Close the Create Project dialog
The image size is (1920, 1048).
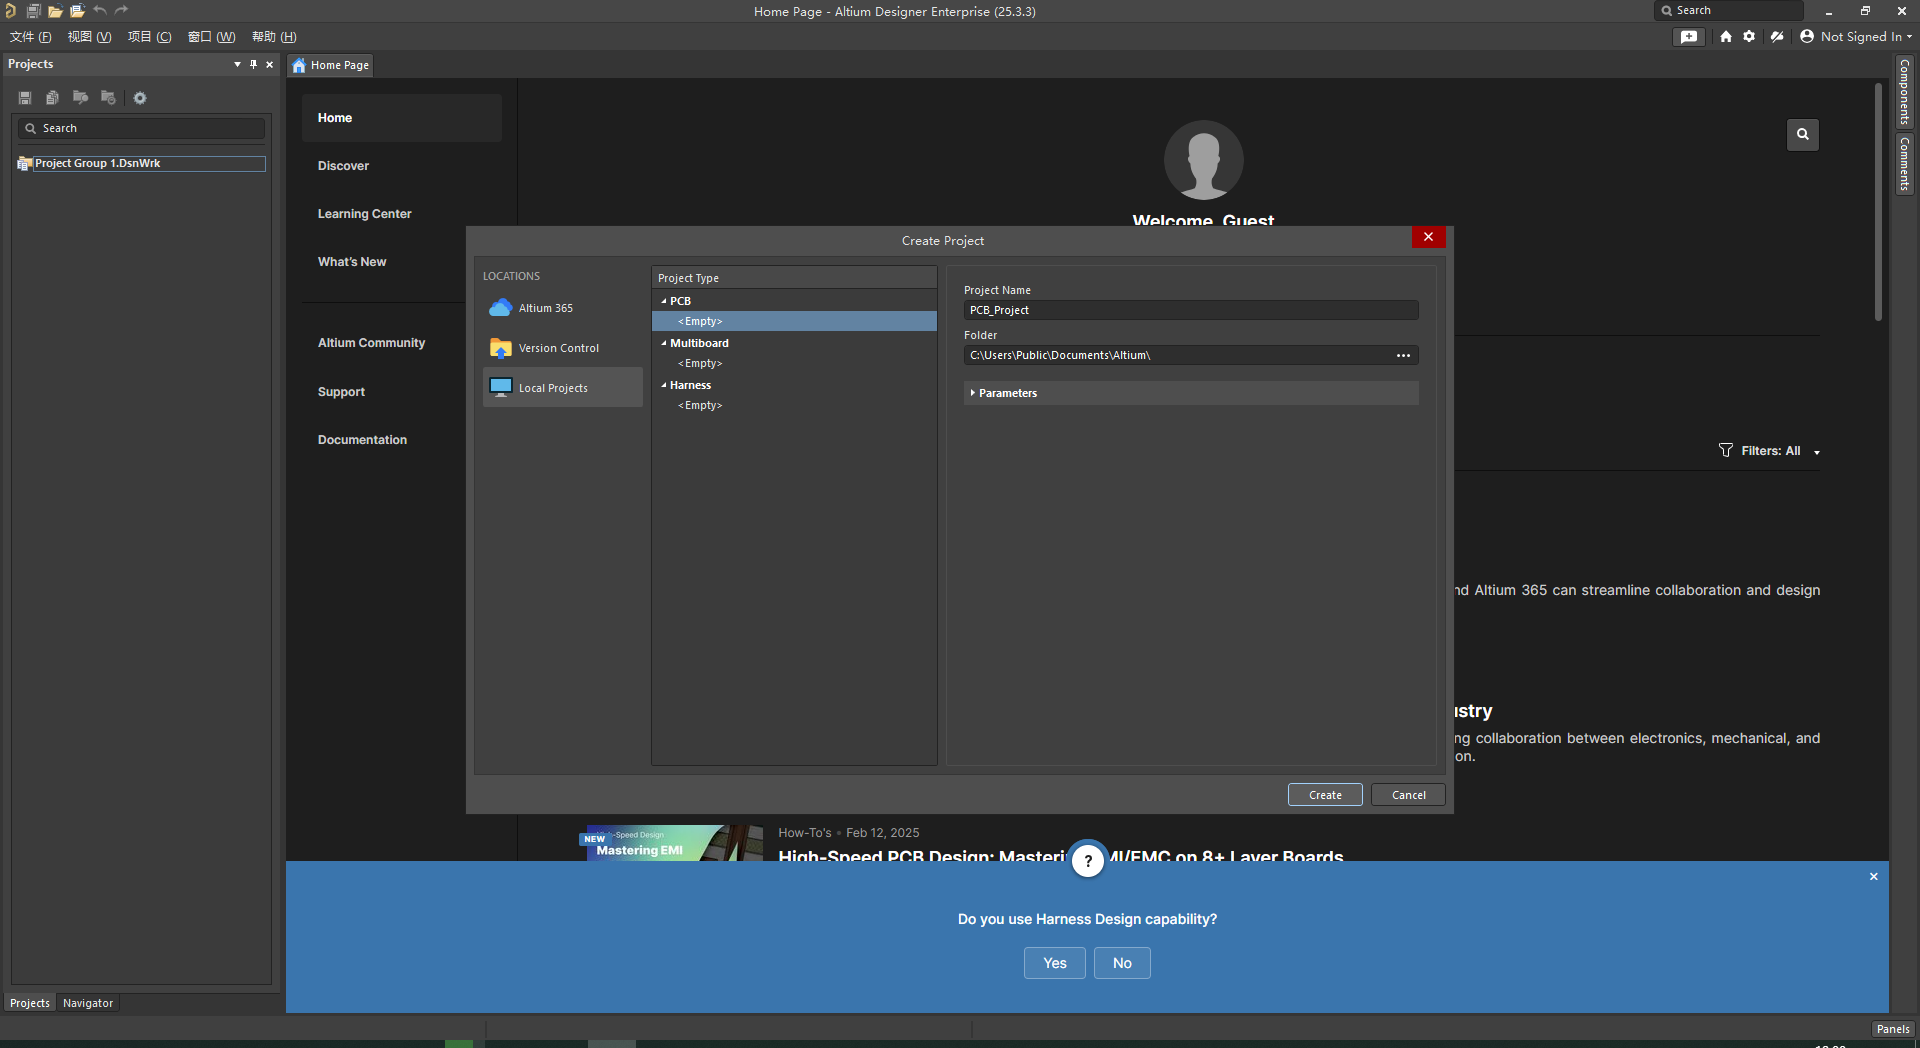pos(1428,237)
